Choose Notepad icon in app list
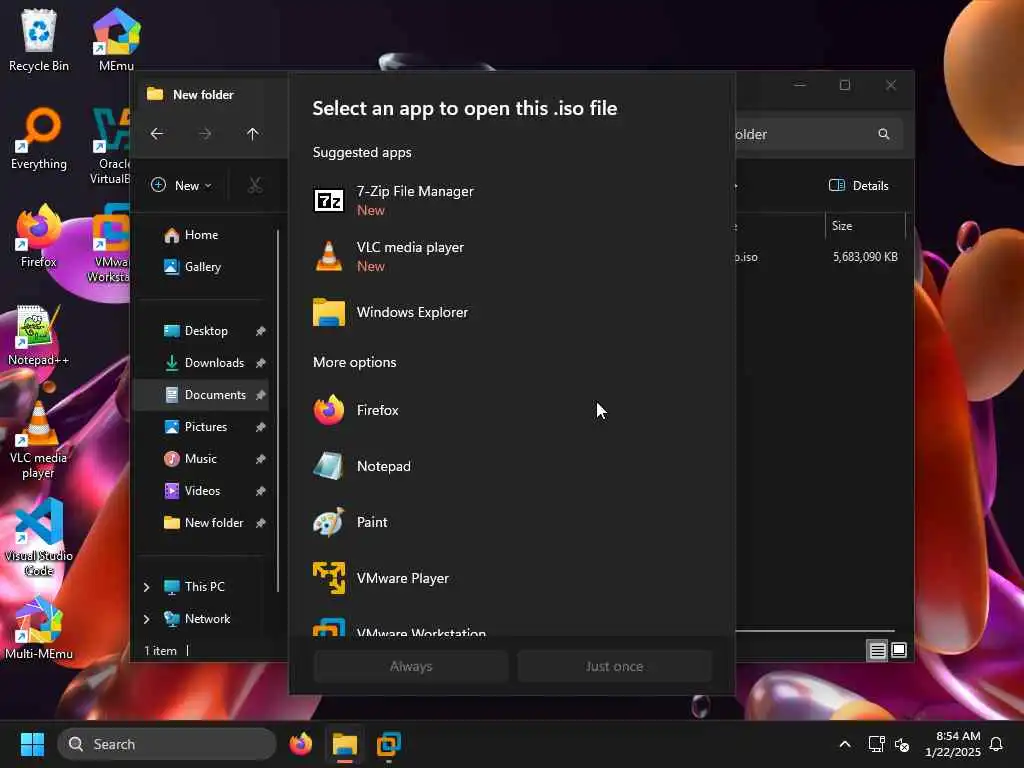1024x768 pixels. pos(328,466)
